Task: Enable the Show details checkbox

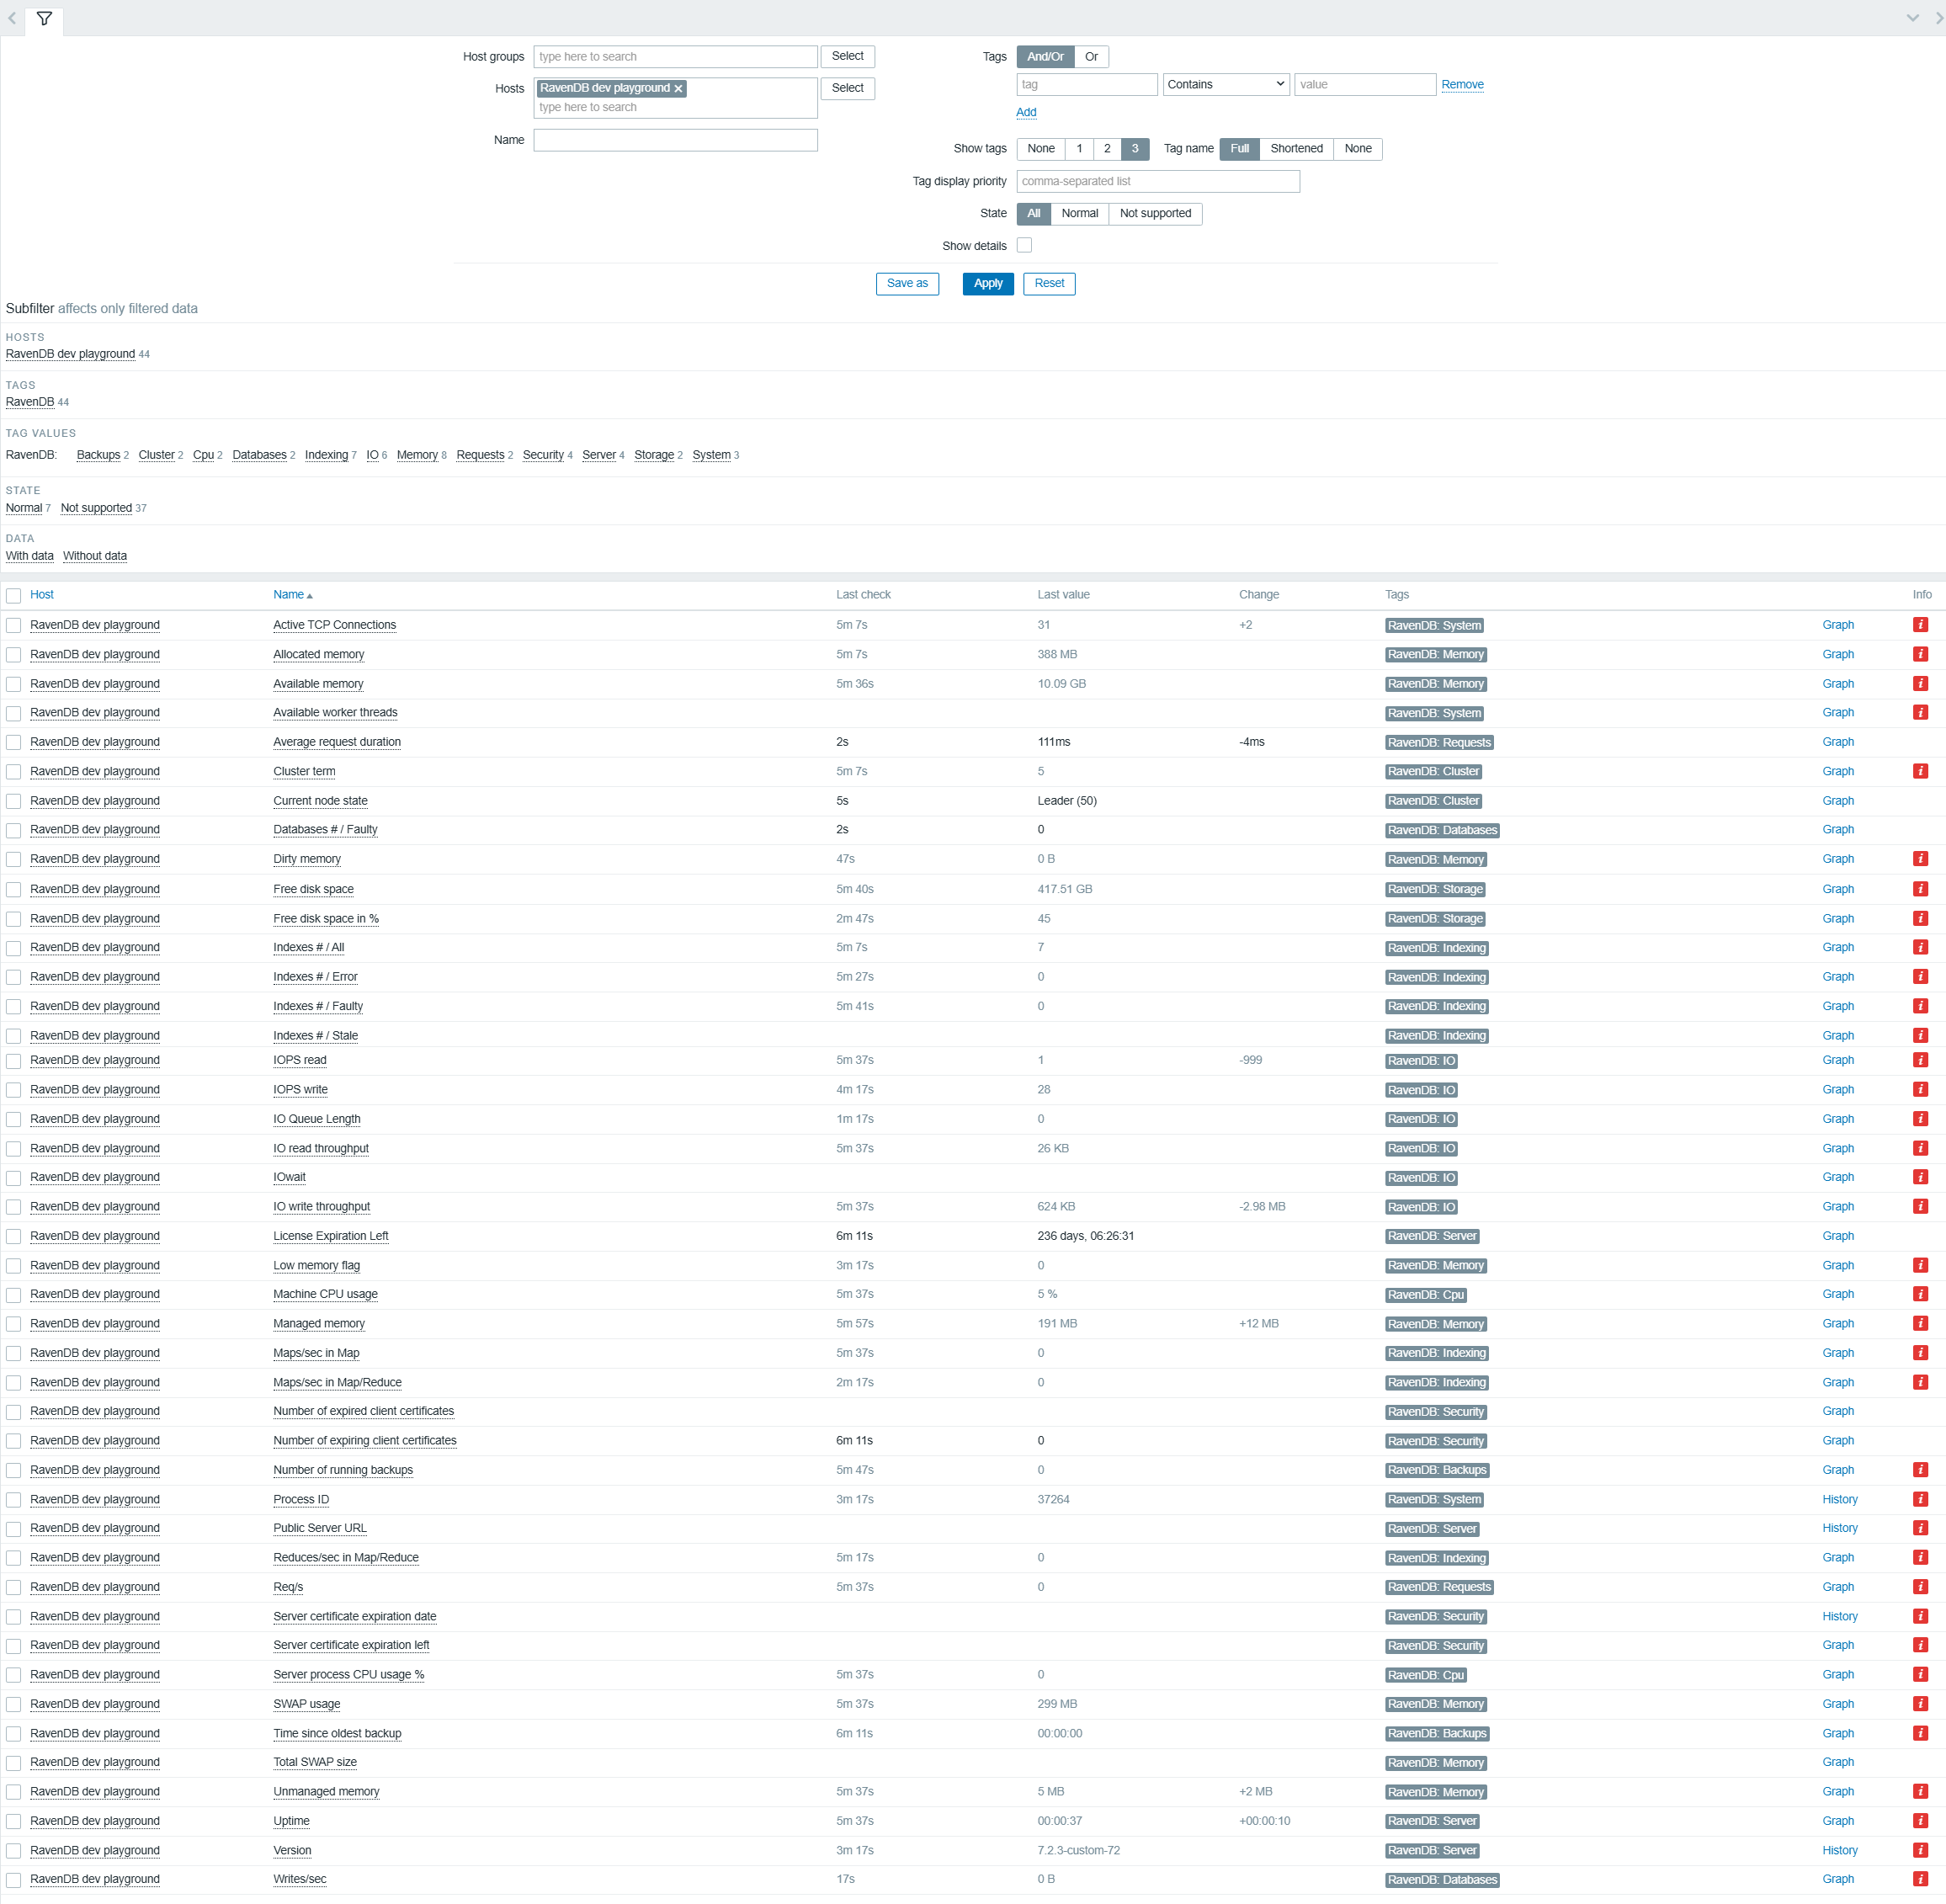Action: coord(1024,245)
